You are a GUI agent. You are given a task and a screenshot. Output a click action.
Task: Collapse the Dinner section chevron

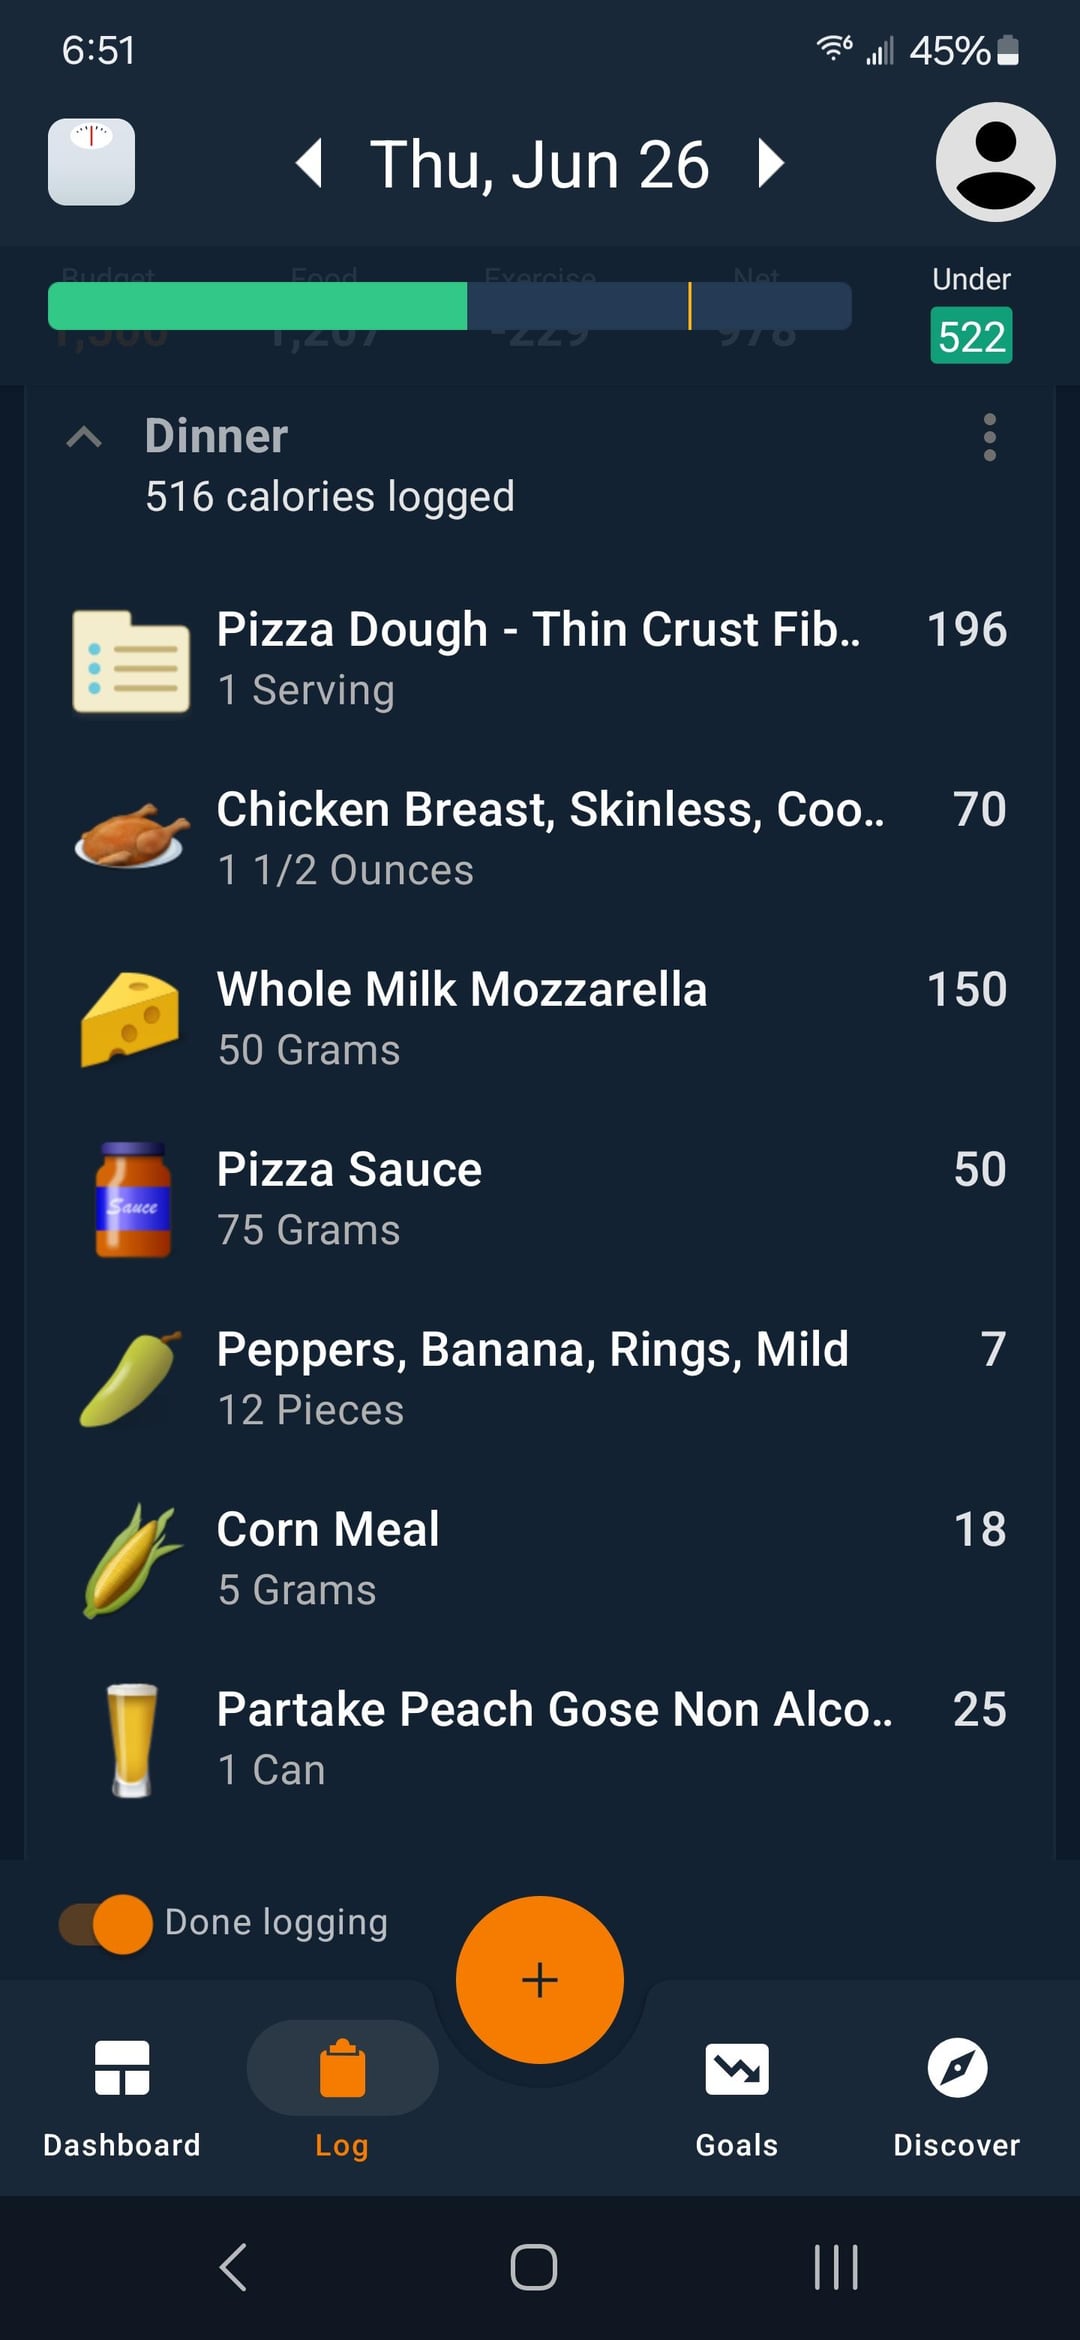pyautogui.click(x=84, y=437)
